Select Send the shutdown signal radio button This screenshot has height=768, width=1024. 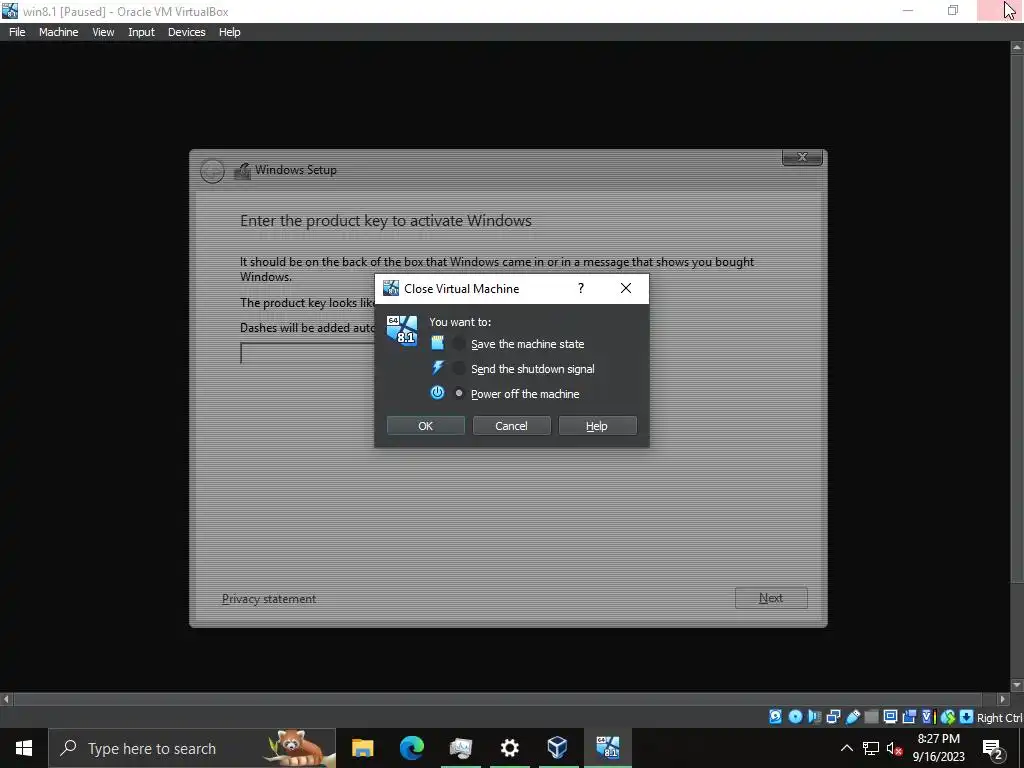(459, 368)
